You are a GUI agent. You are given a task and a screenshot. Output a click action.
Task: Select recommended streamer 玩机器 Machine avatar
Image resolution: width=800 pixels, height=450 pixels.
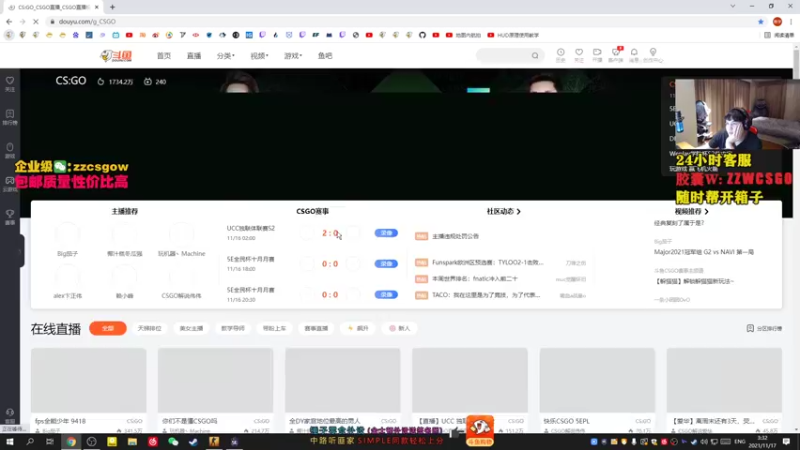[x=181, y=235]
